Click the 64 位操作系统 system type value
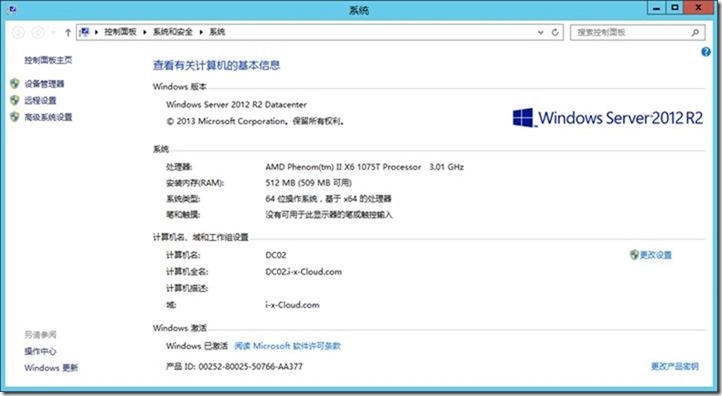Image resolution: width=722 pixels, height=396 pixels. [x=328, y=198]
